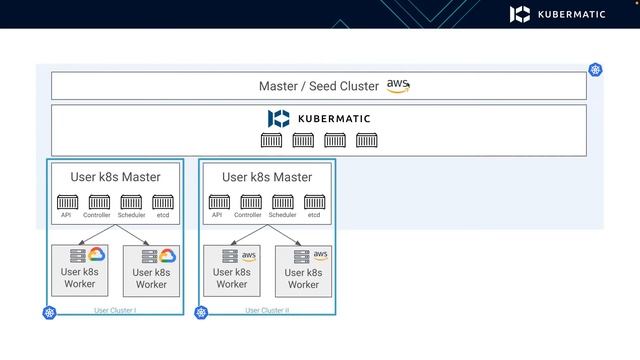Click 'etcd' label in User Cluster I
Viewport: 640px width, 360px height.
point(163,215)
